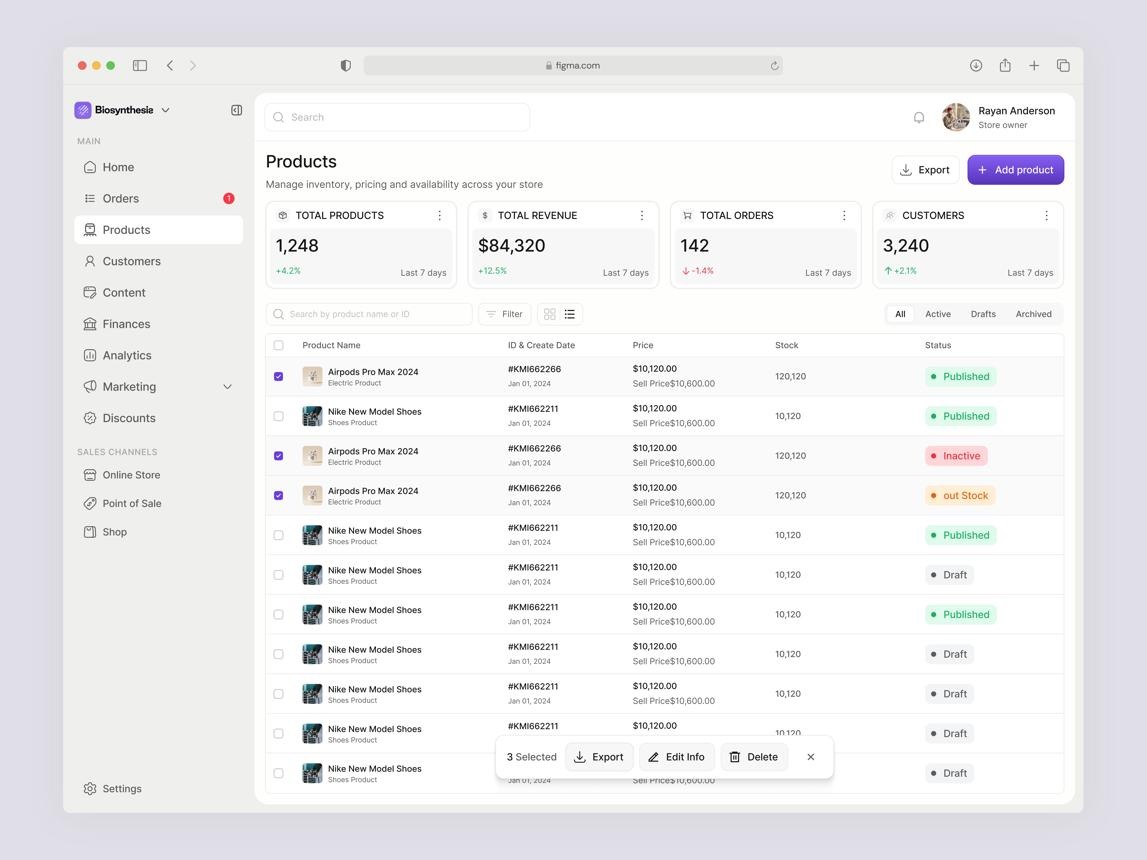Check the Nike row below first Airpods row
Image resolution: width=1147 pixels, height=860 pixels.
pyautogui.click(x=278, y=416)
